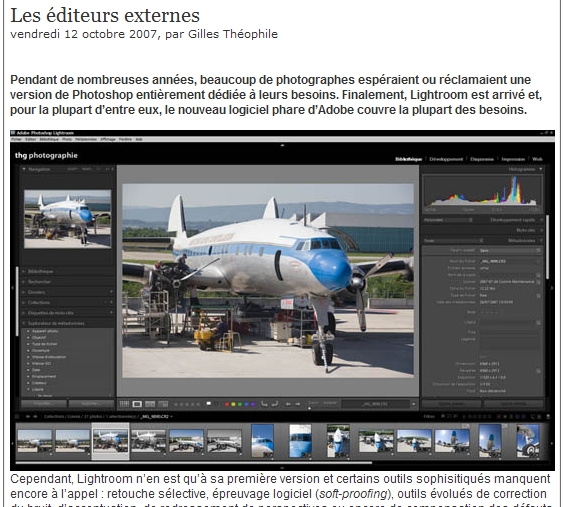Apply the red color label
Image resolution: width=563 pixels, height=507 pixels.
tap(227, 404)
